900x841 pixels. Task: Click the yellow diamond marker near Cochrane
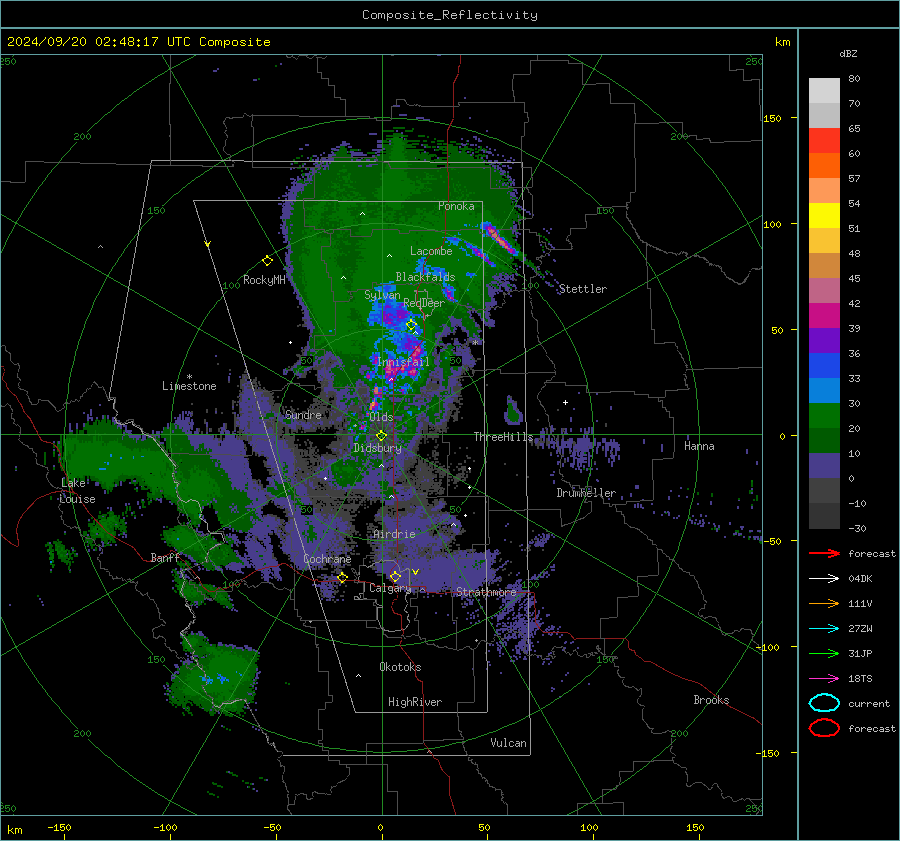coord(342,578)
